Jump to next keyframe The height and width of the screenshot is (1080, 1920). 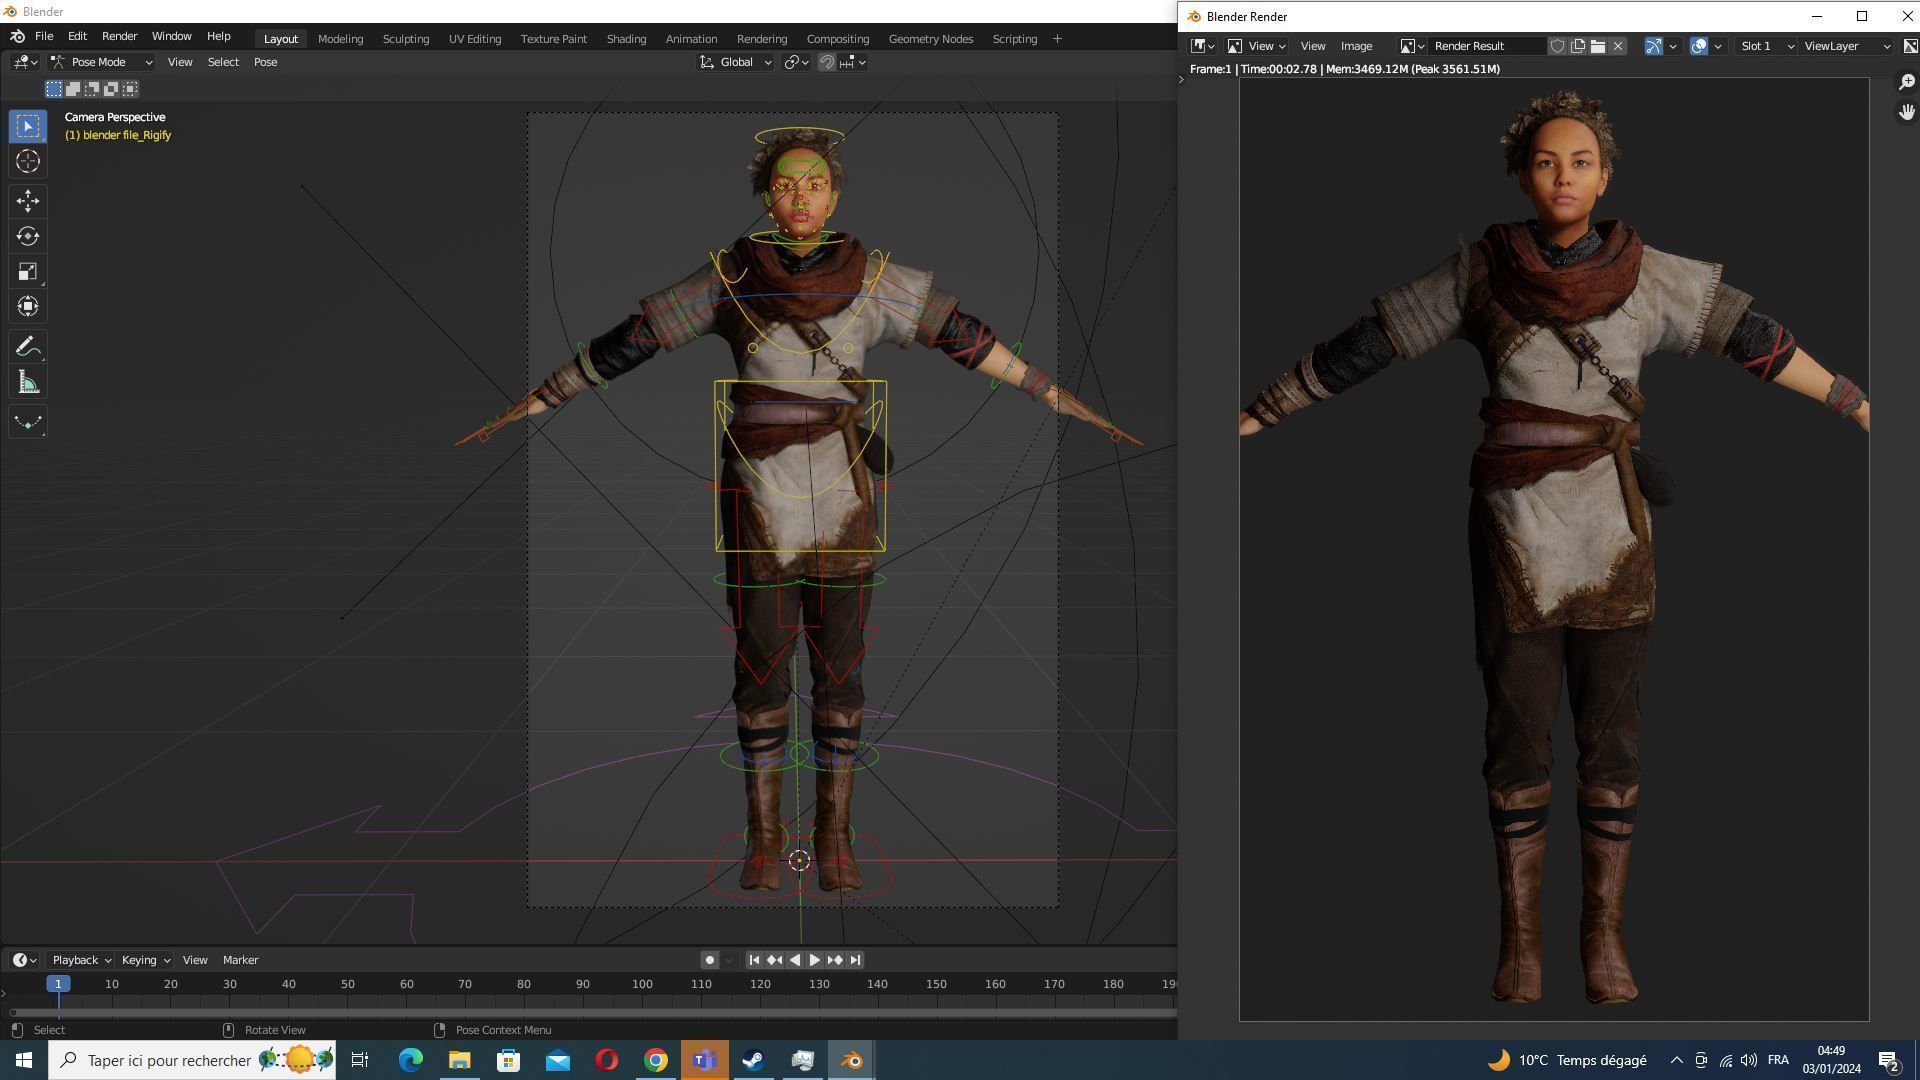coord(834,960)
